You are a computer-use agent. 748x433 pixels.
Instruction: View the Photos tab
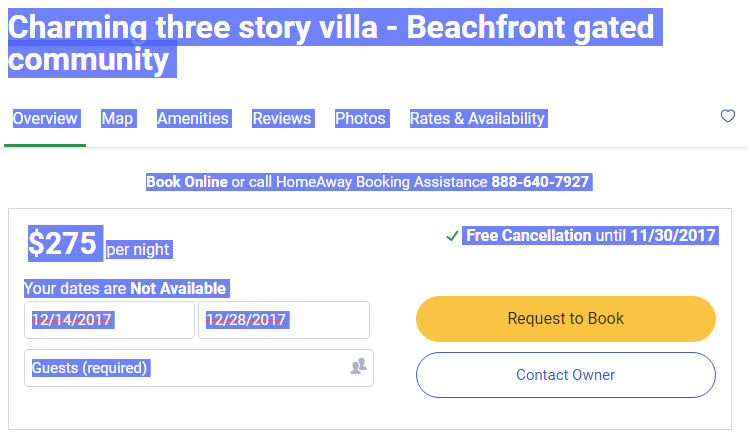(361, 118)
